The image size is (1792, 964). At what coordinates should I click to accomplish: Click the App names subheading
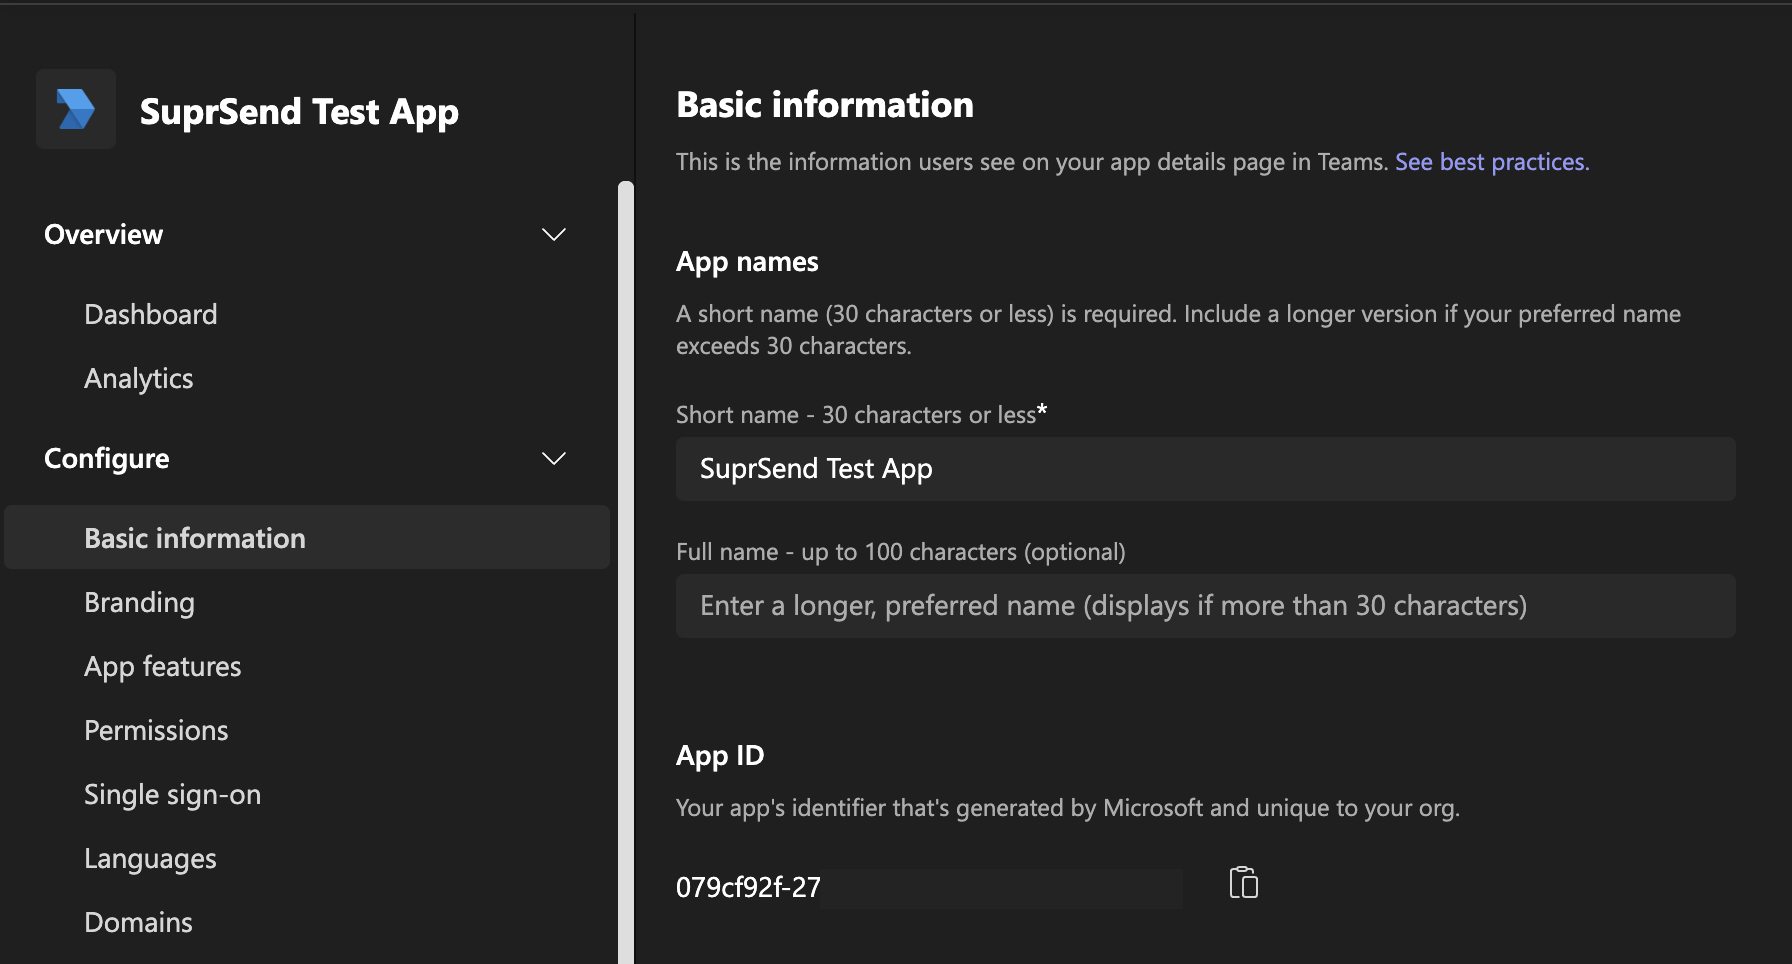[747, 262]
